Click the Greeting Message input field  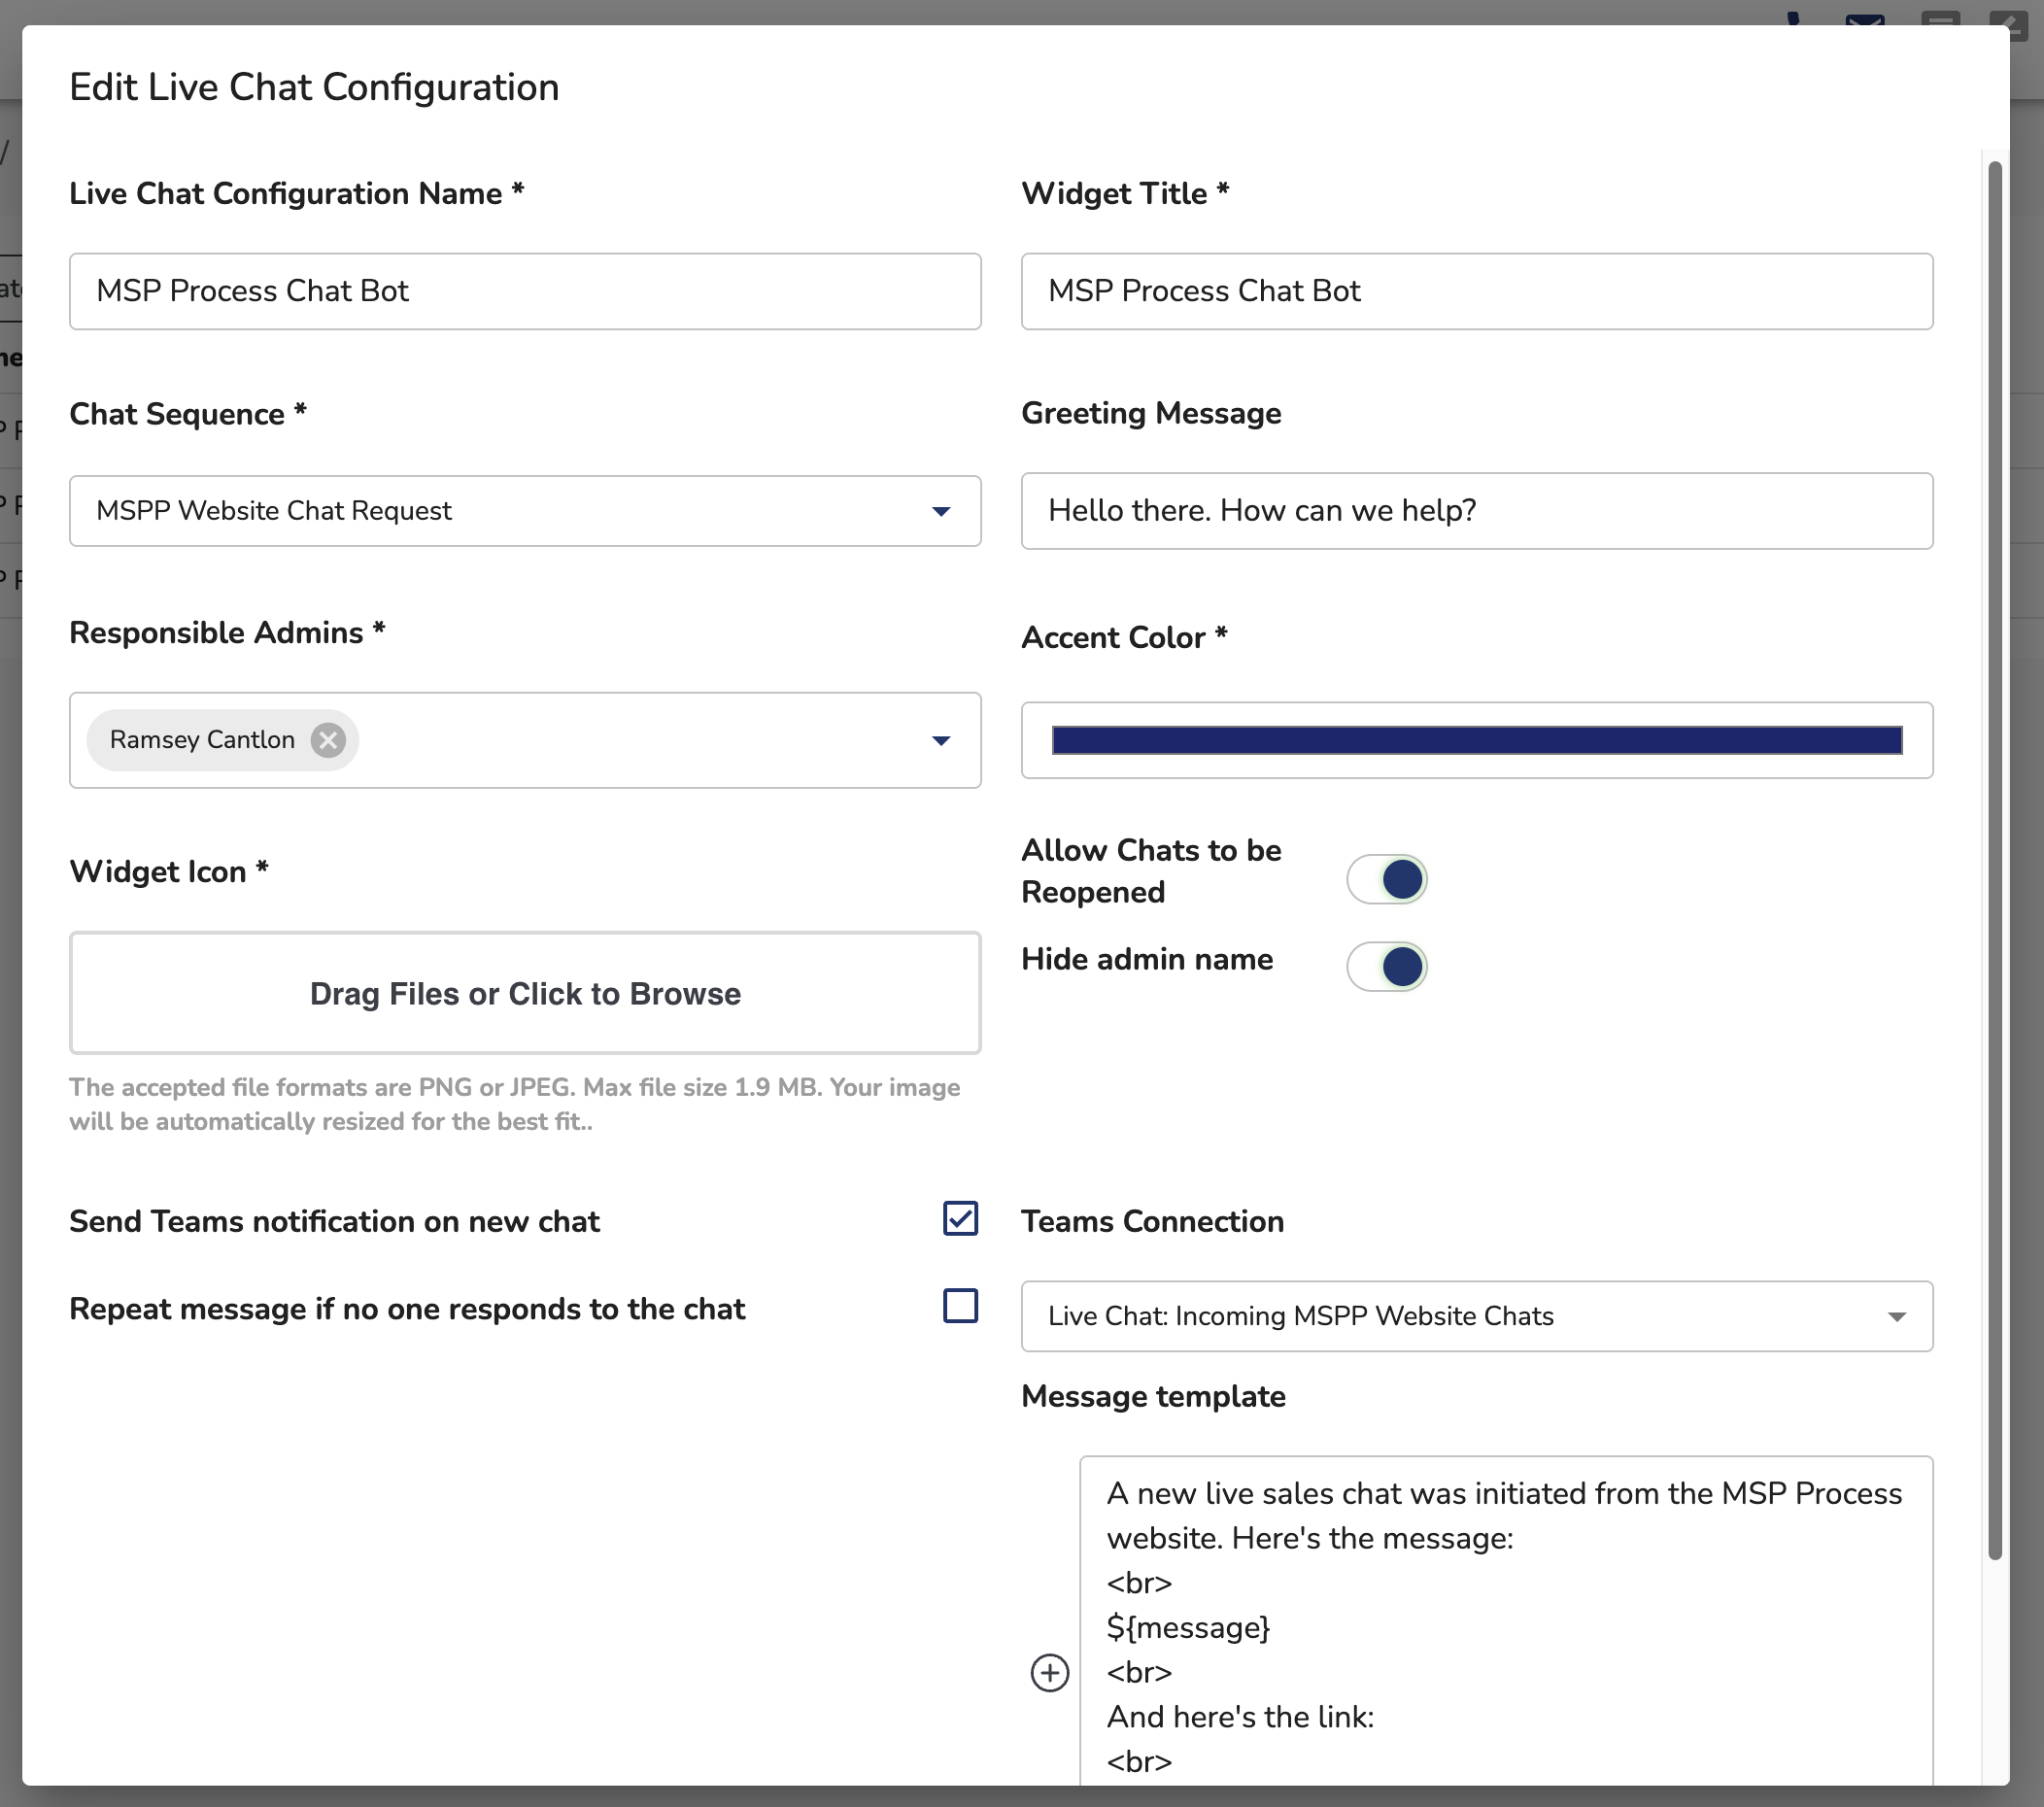pyautogui.click(x=1476, y=511)
